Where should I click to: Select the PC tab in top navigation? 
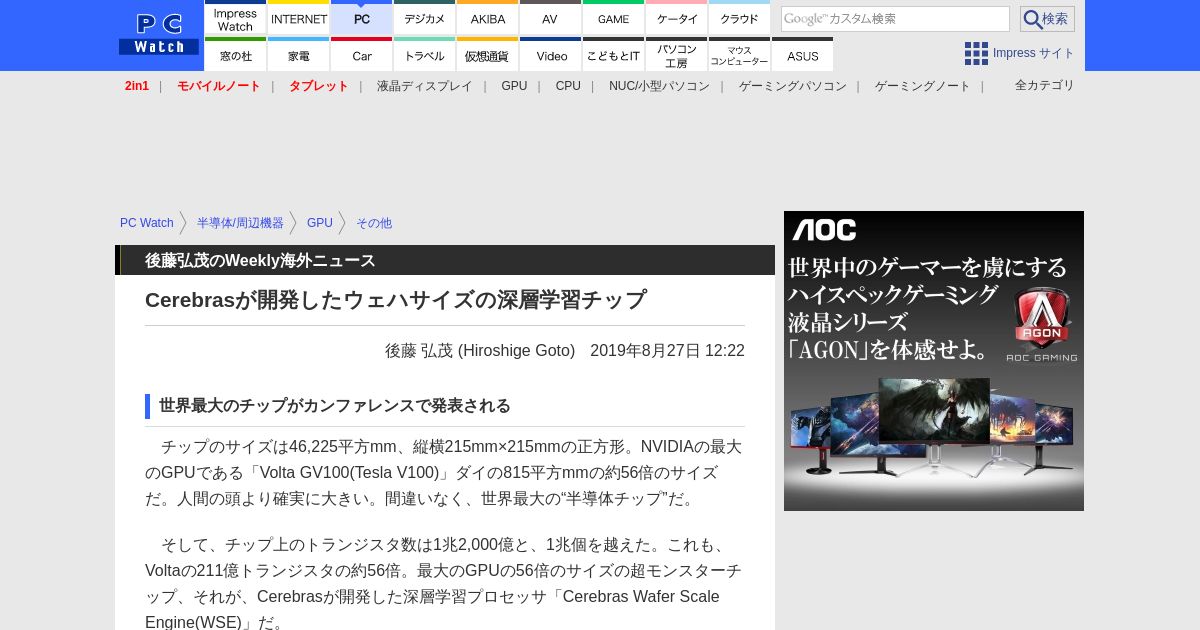point(362,18)
